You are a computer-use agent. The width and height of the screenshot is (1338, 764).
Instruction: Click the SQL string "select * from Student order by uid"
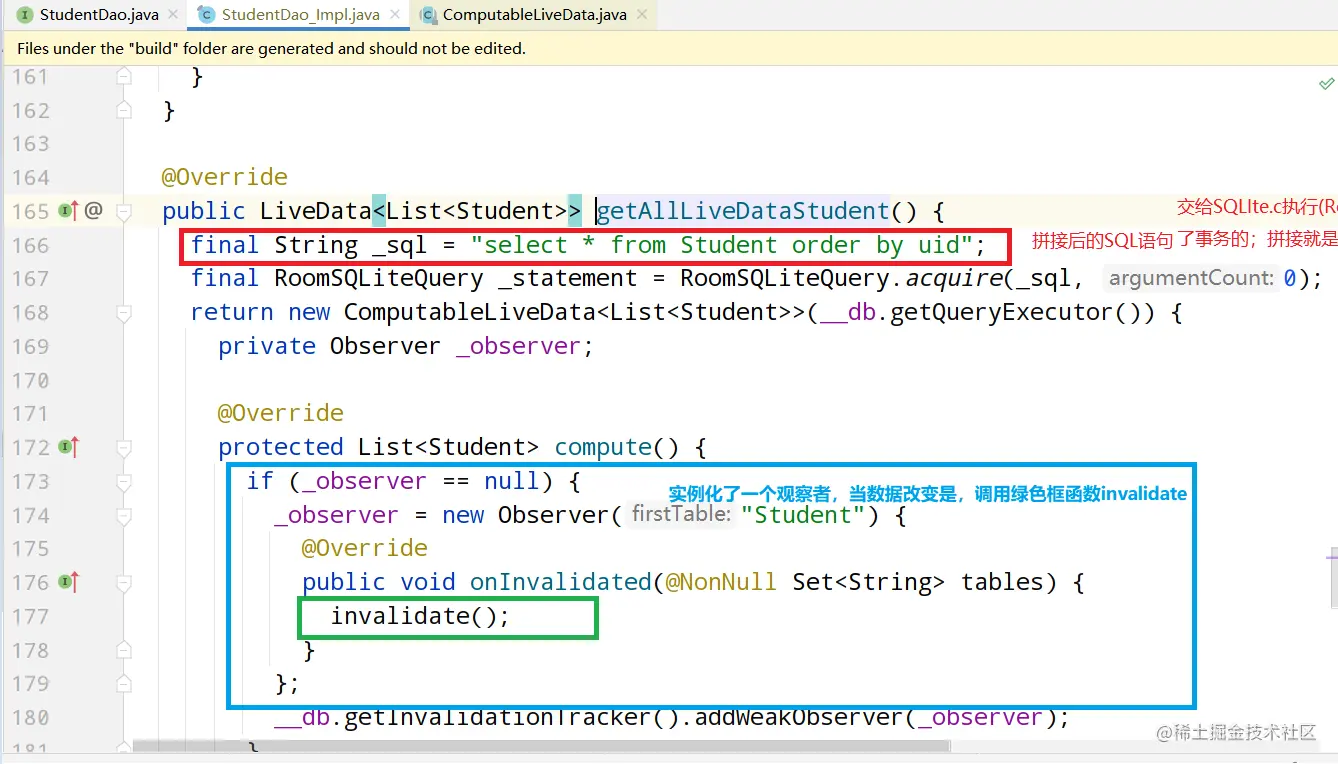(721, 245)
